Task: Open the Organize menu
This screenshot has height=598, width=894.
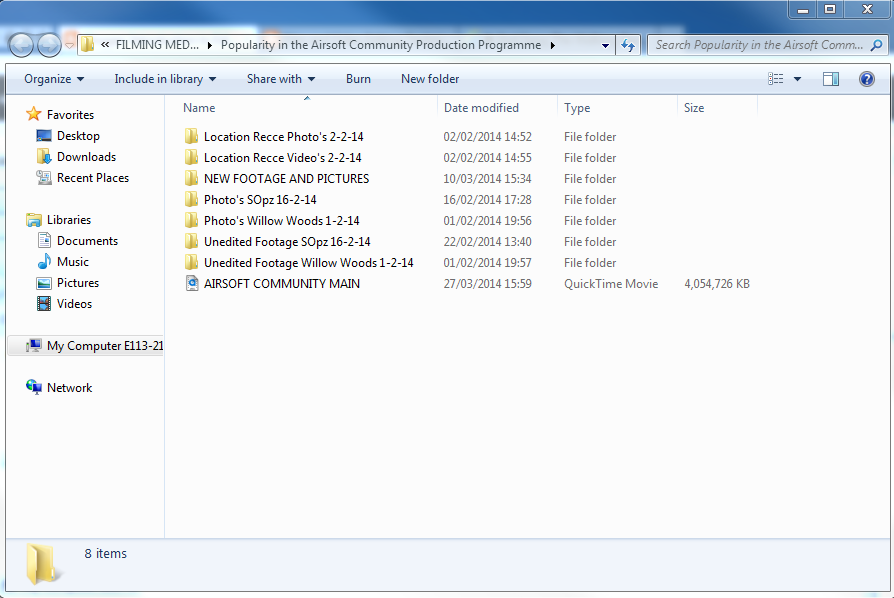Action: pos(54,79)
